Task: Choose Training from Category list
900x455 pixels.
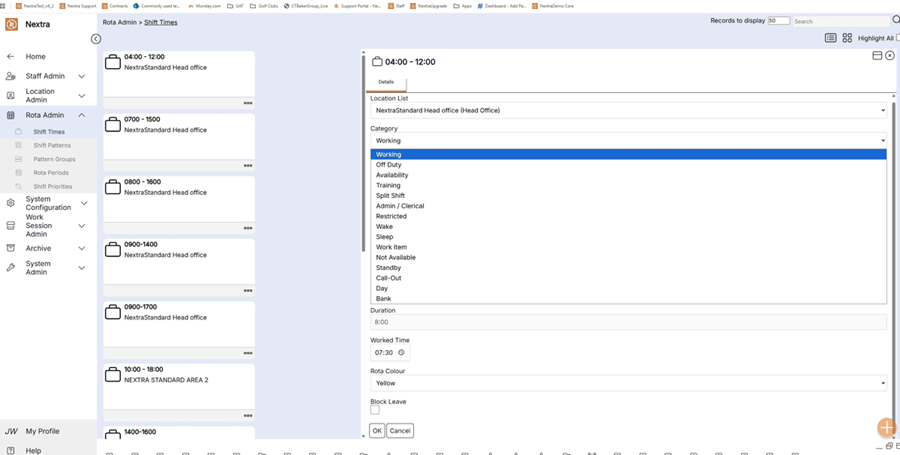Action: [x=629, y=185]
